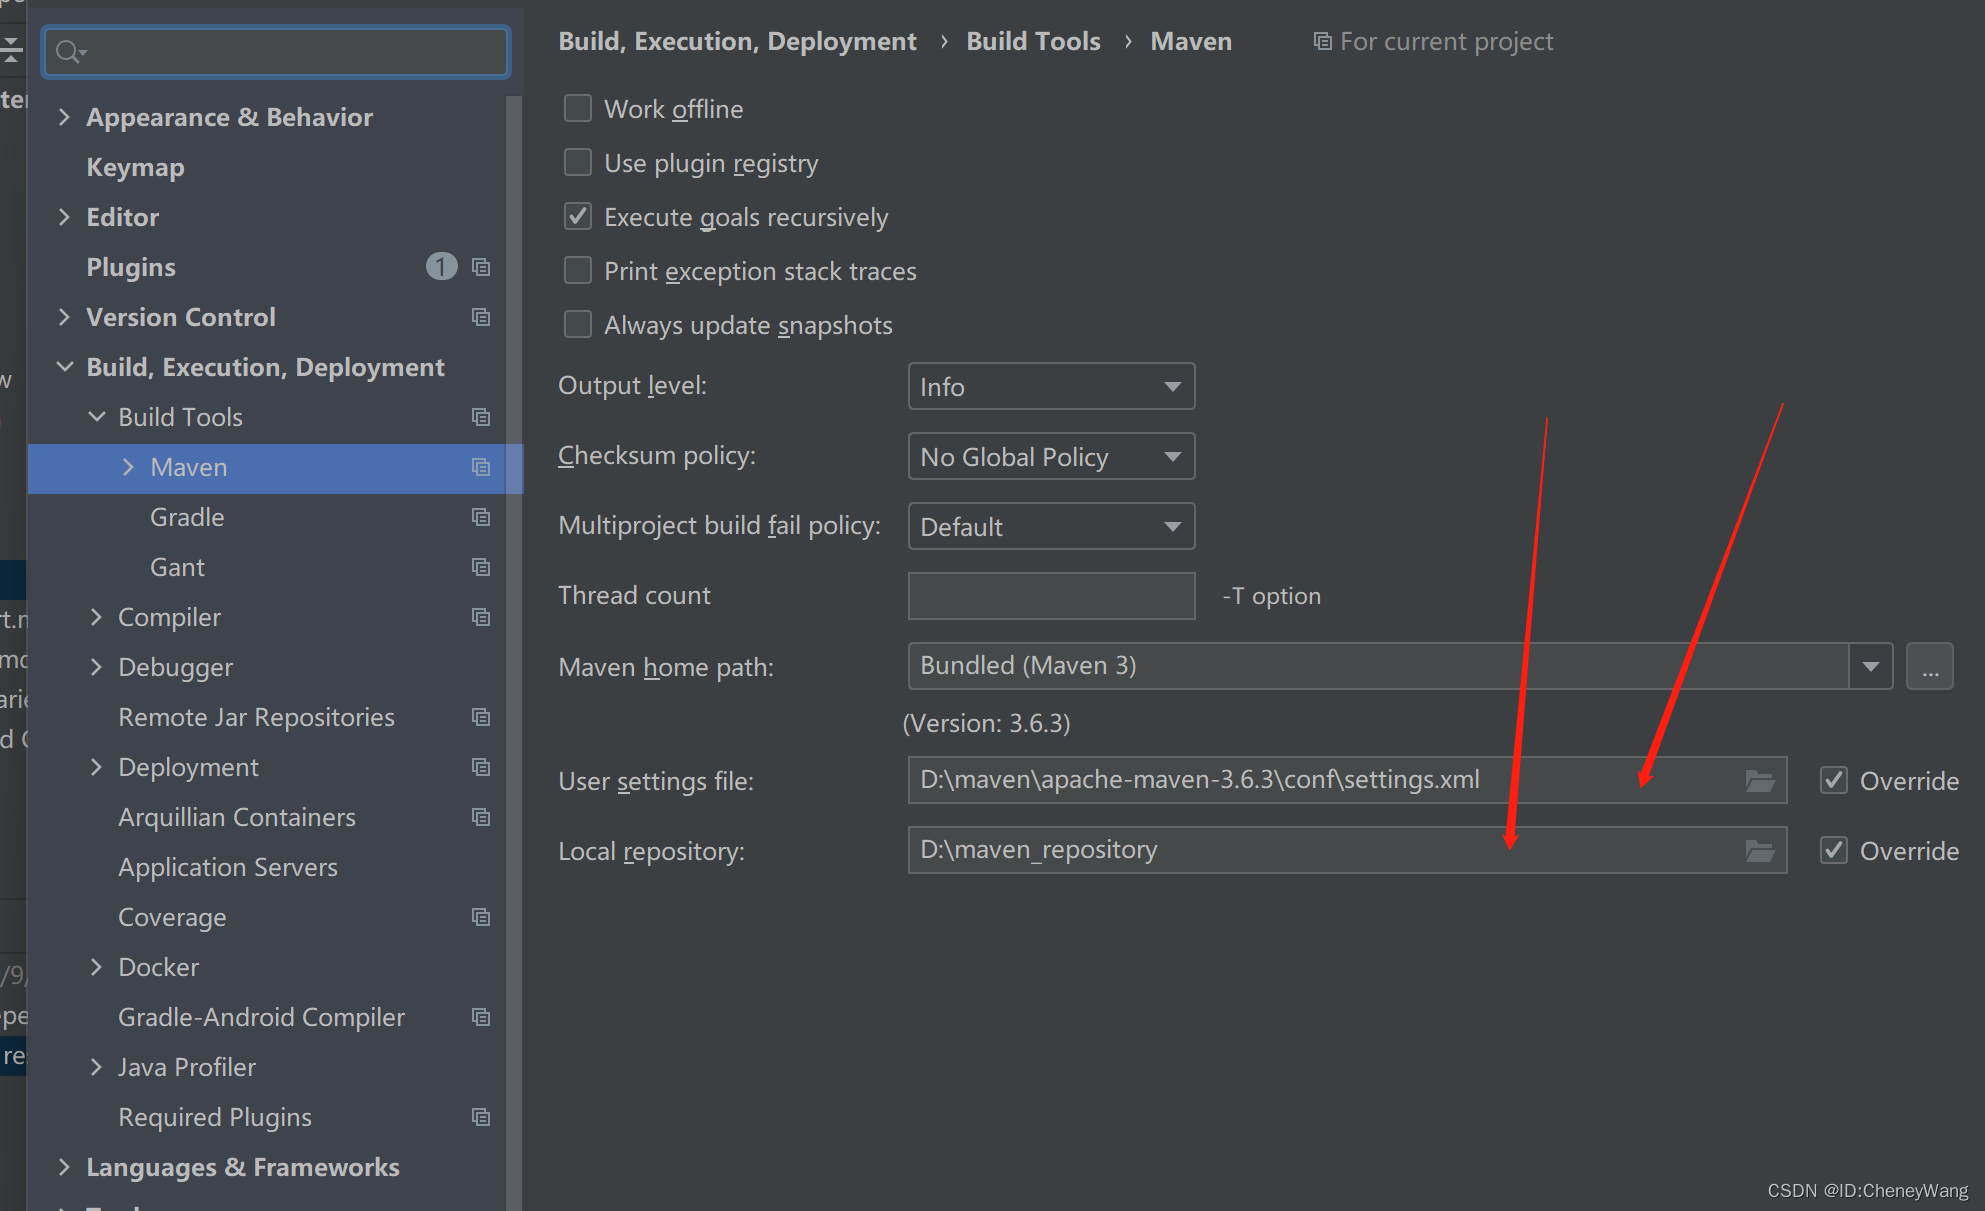Expand Languages & Frameworks chevron
The image size is (1985, 1211).
pos(64,1167)
